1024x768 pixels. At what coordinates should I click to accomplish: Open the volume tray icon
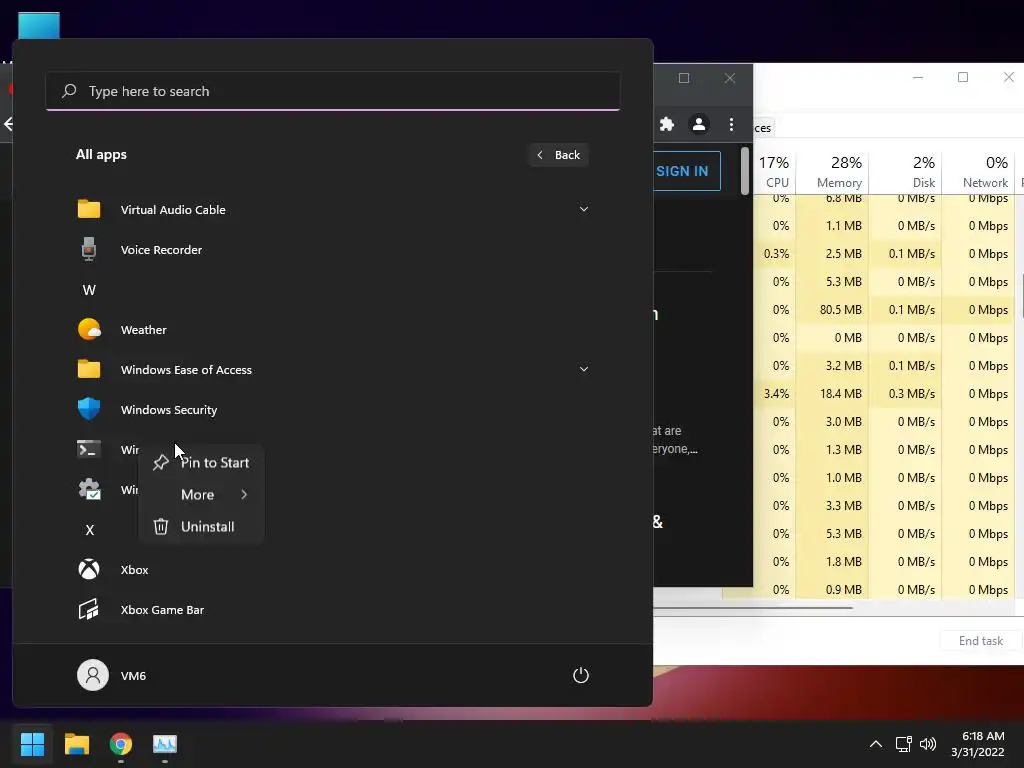click(x=927, y=744)
